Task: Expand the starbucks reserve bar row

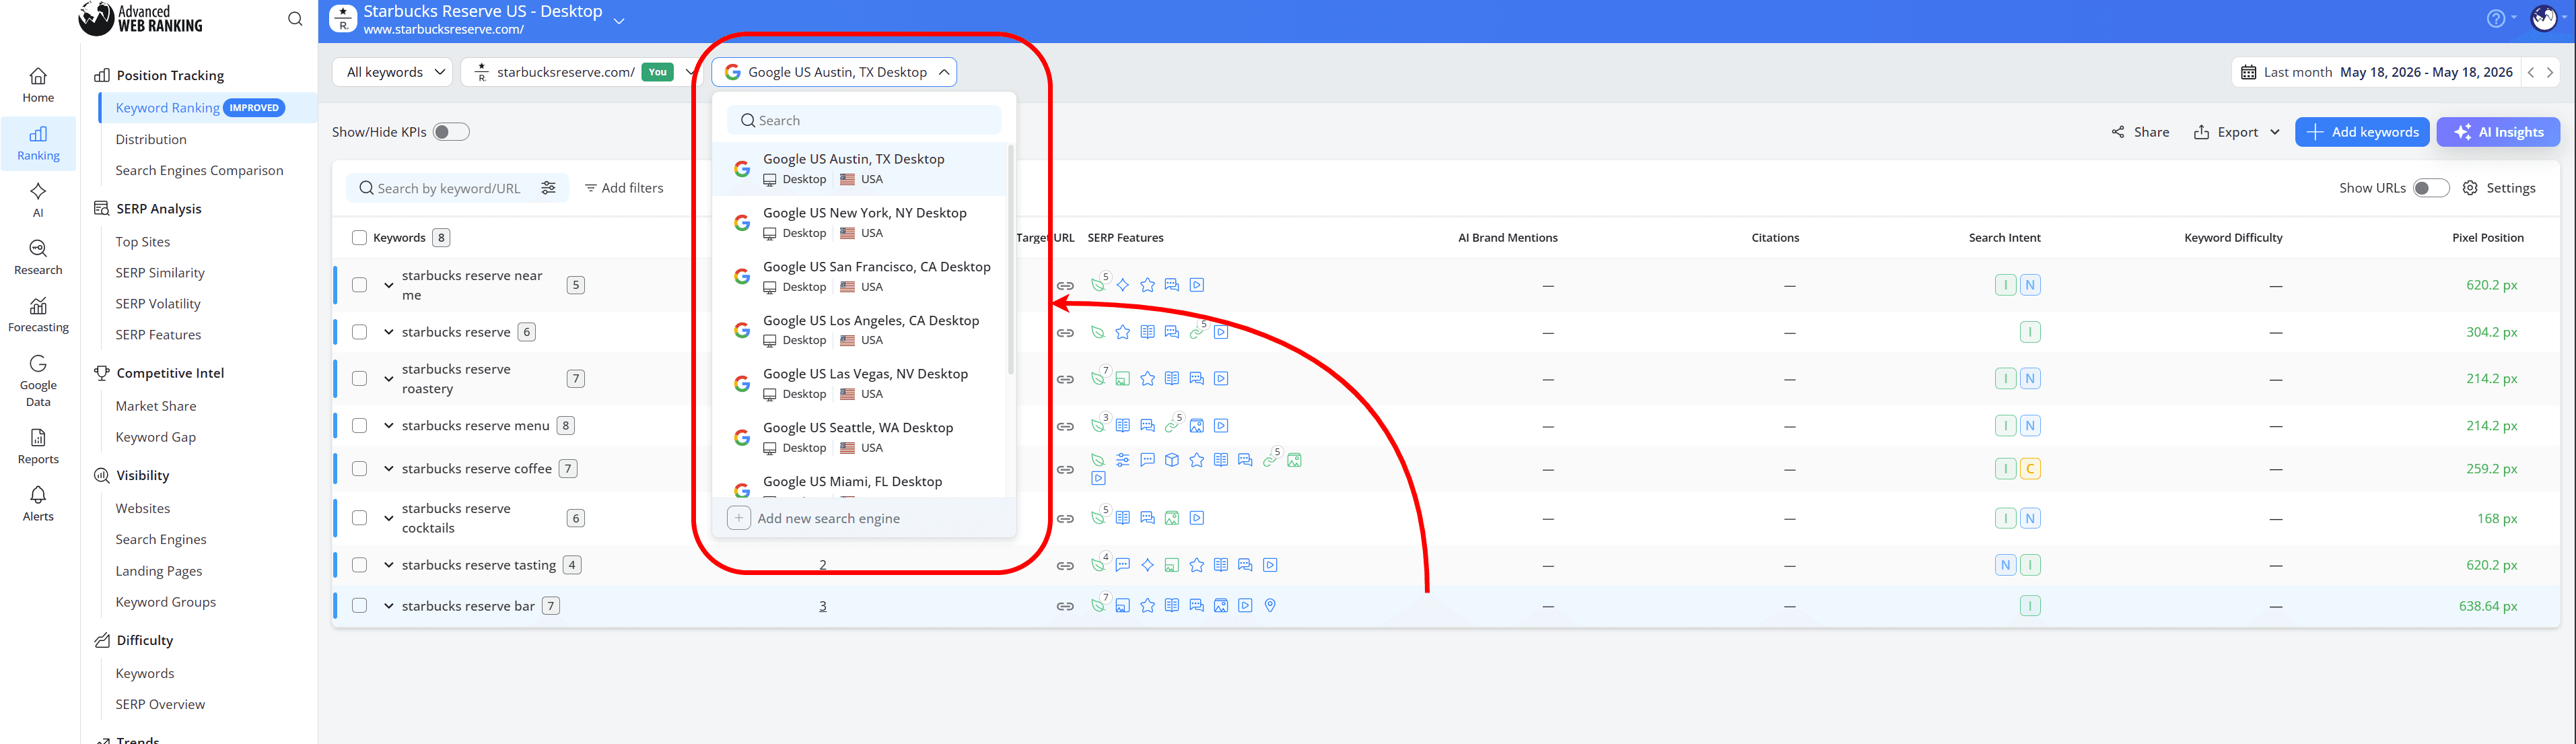Action: [x=388, y=606]
